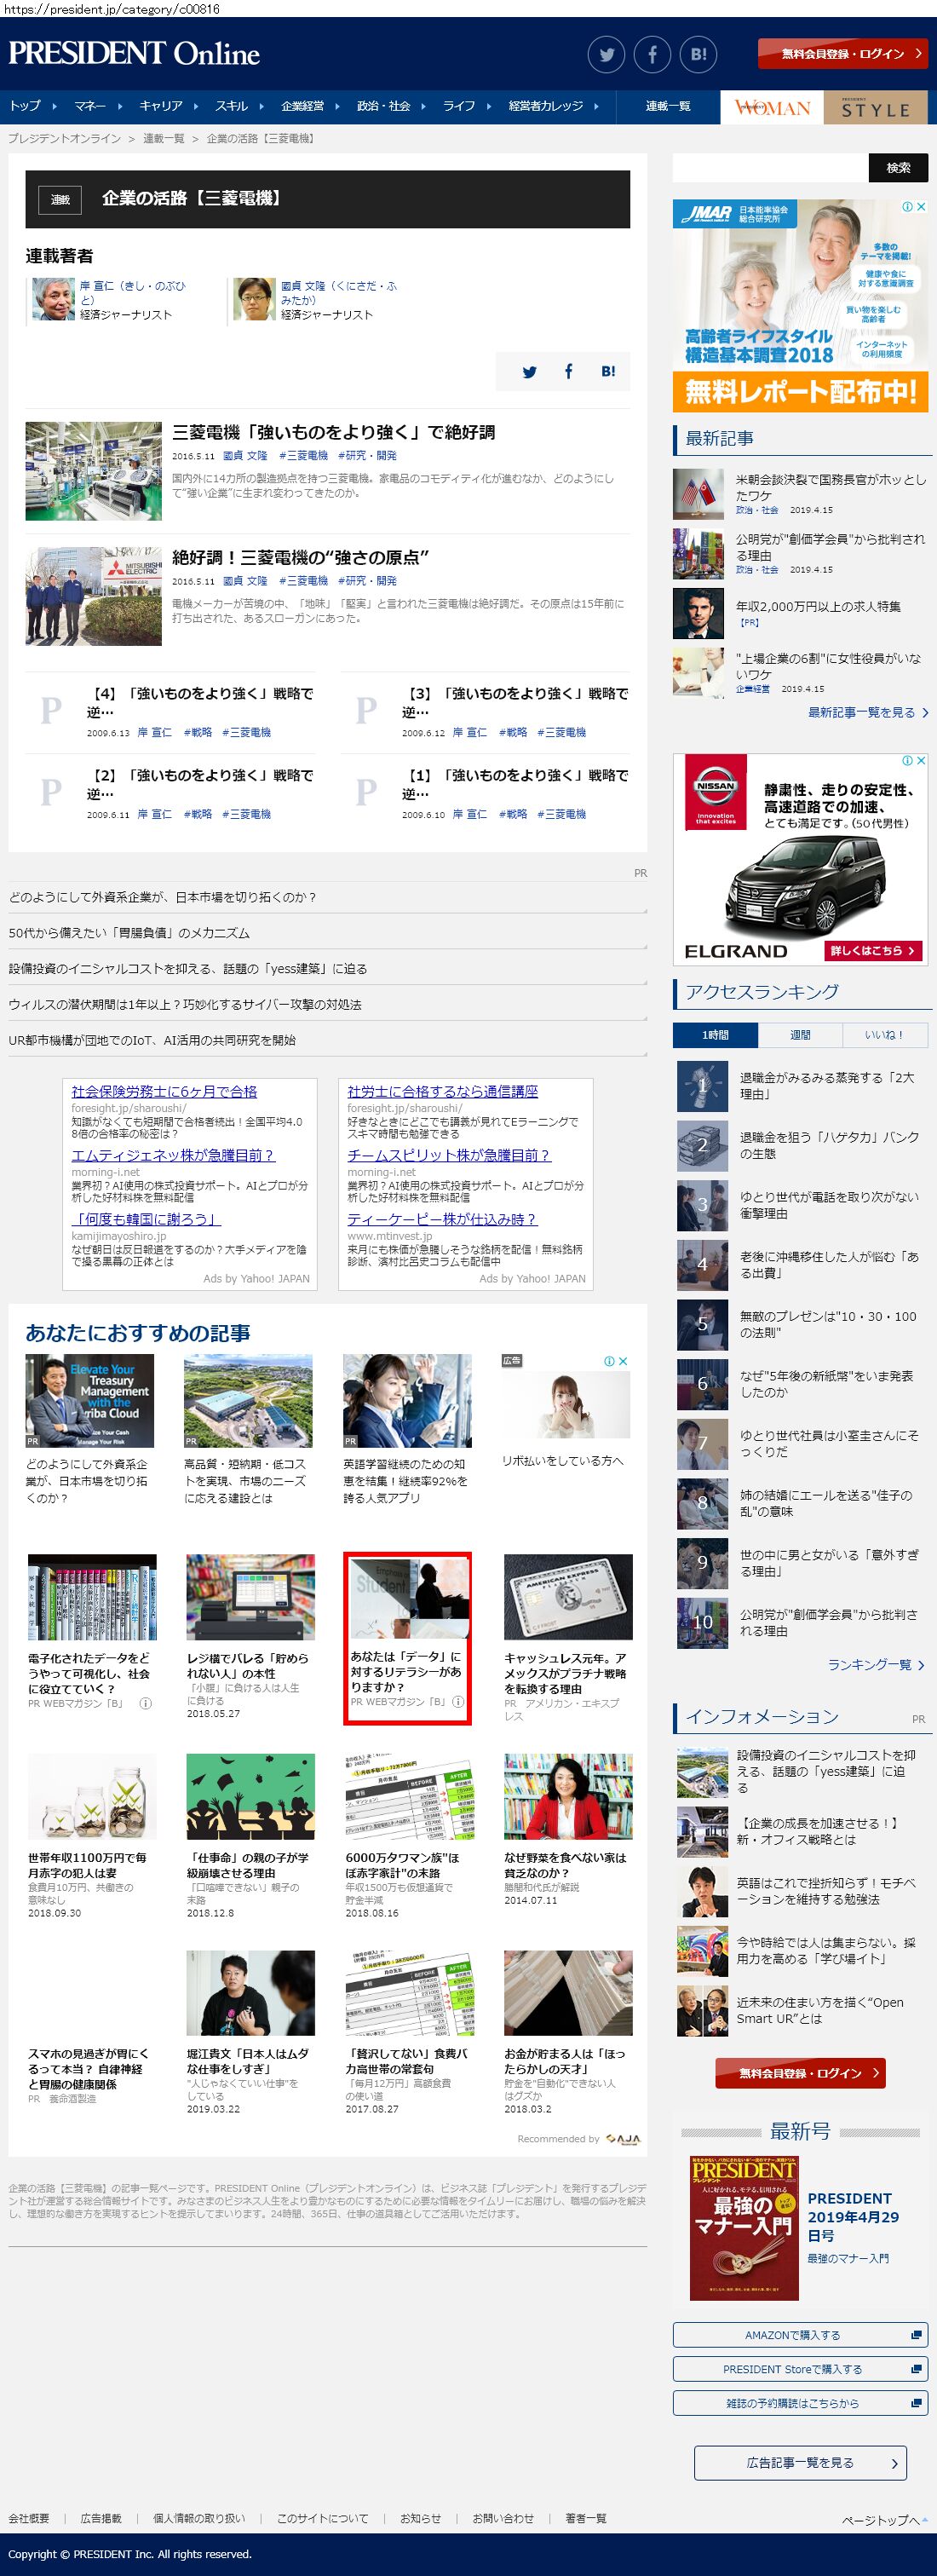Open ad link ティーケーピー株が仕込み時？

point(442,1219)
